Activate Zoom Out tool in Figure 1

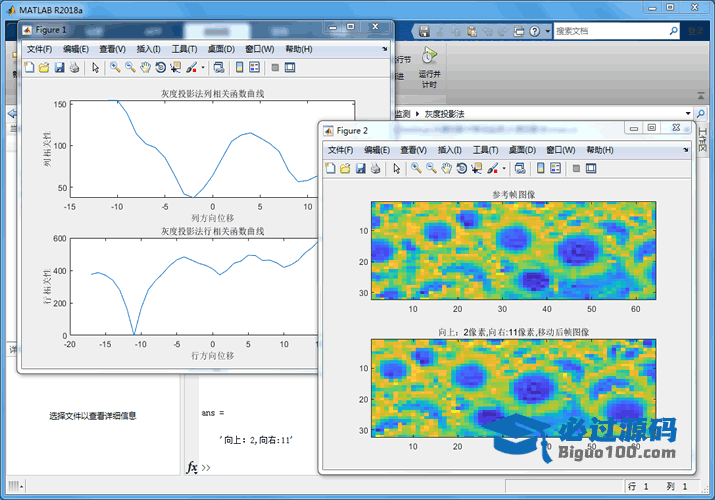[x=130, y=68]
